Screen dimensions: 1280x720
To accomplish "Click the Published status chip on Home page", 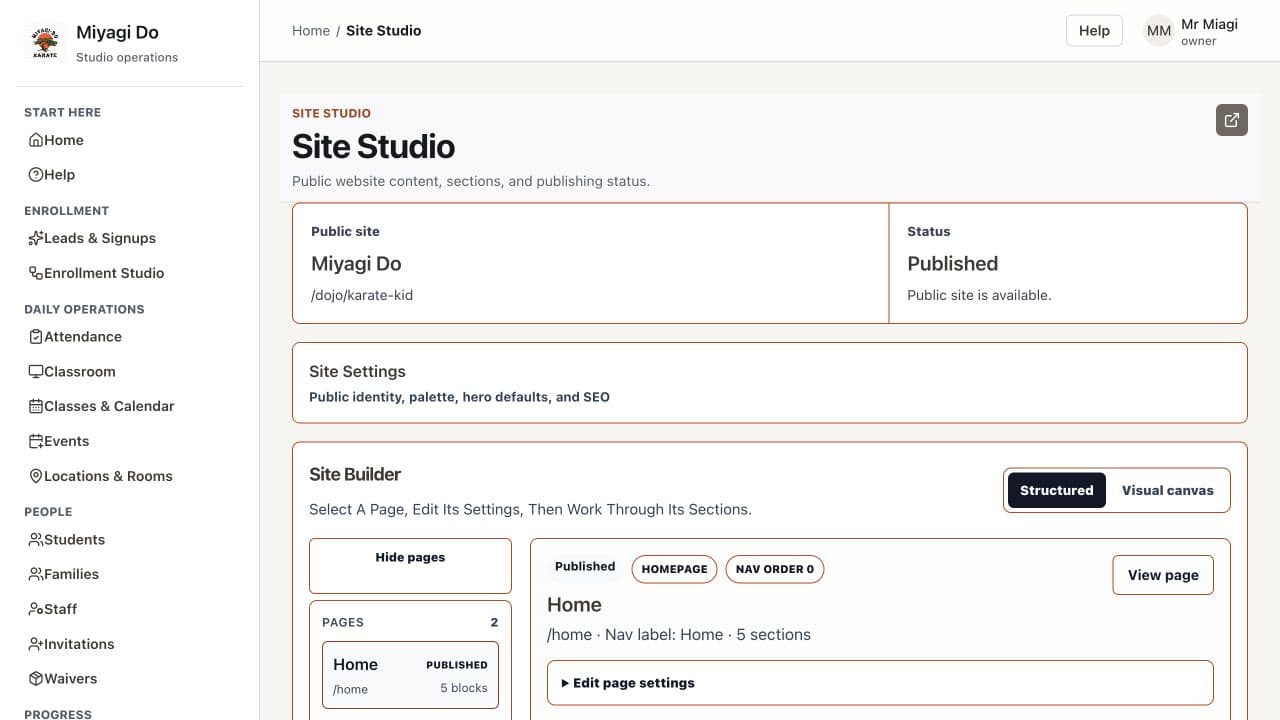I will tap(585, 566).
